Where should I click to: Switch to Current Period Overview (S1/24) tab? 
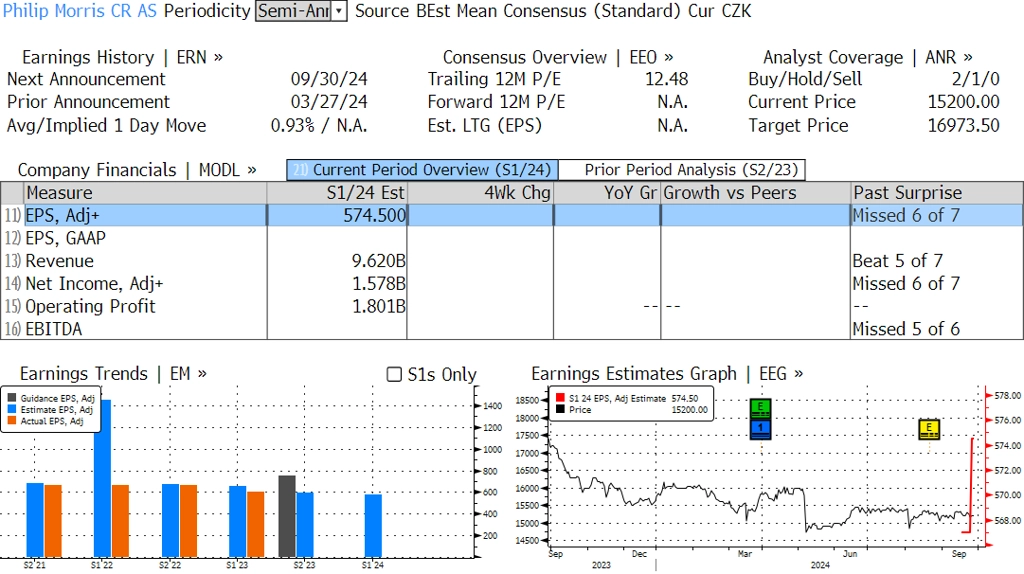tap(423, 170)
